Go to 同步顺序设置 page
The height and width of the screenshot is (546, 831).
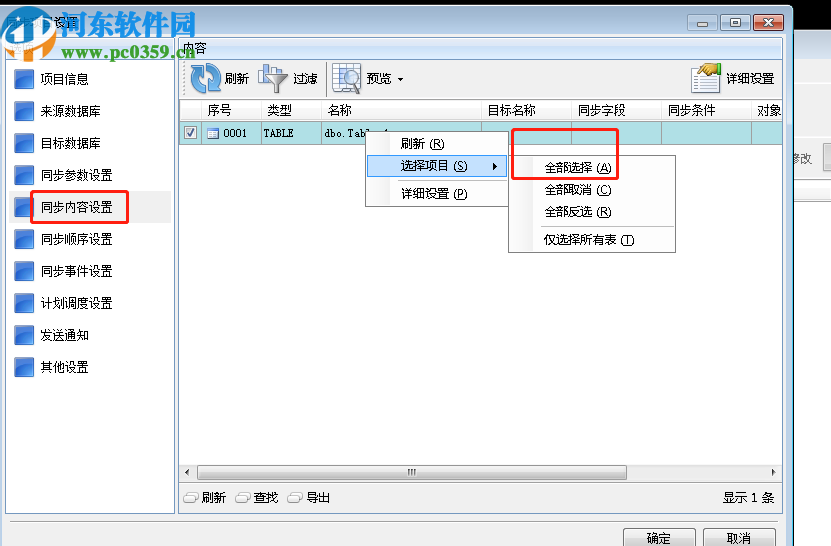(77, 239)
